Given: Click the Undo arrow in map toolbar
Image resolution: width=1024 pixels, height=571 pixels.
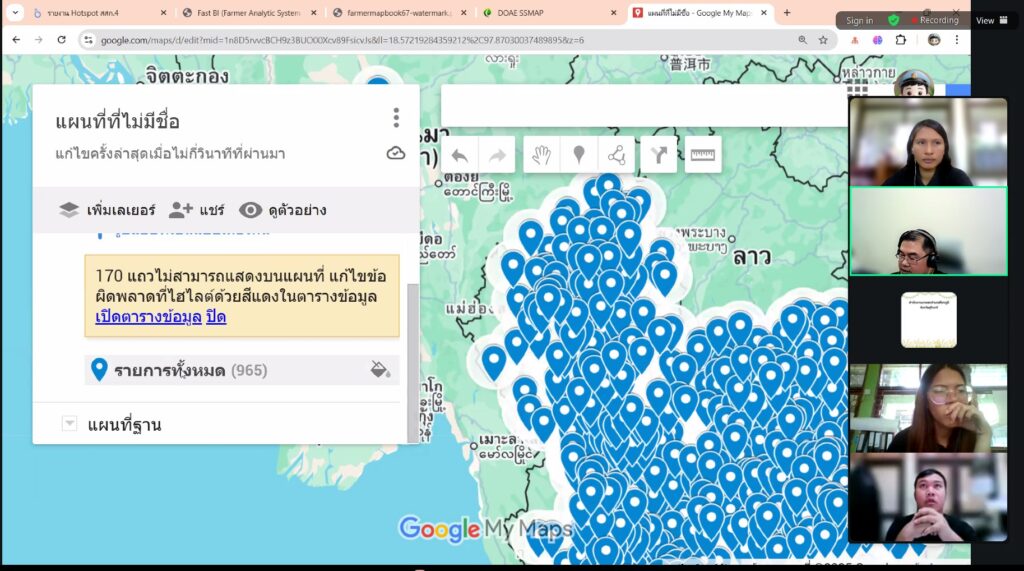Looking at the screenshot, I should click(460, 155).
